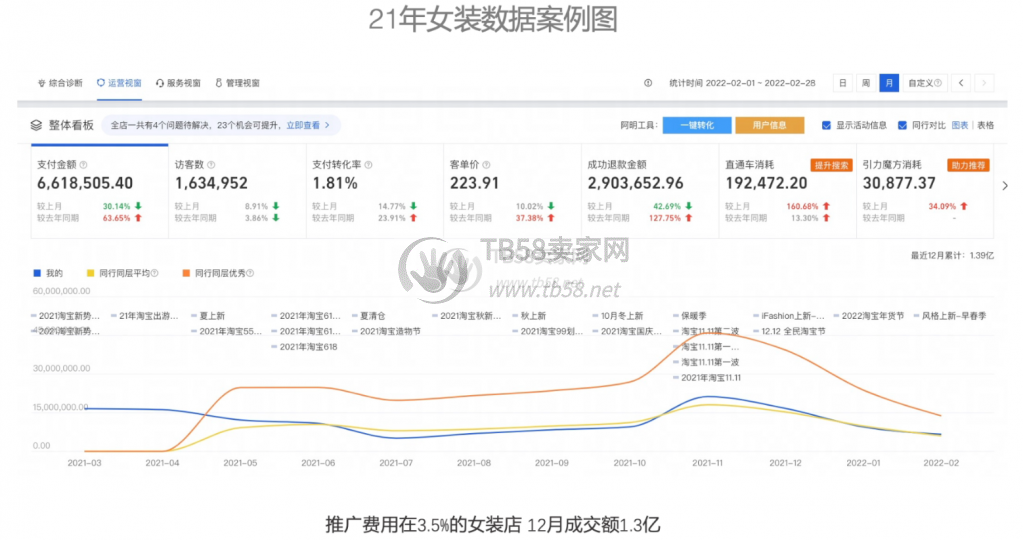This screenshot has width=1023, height=540.
Task: Click help icon next to 客单价
Action: click(x=486, y=165)
